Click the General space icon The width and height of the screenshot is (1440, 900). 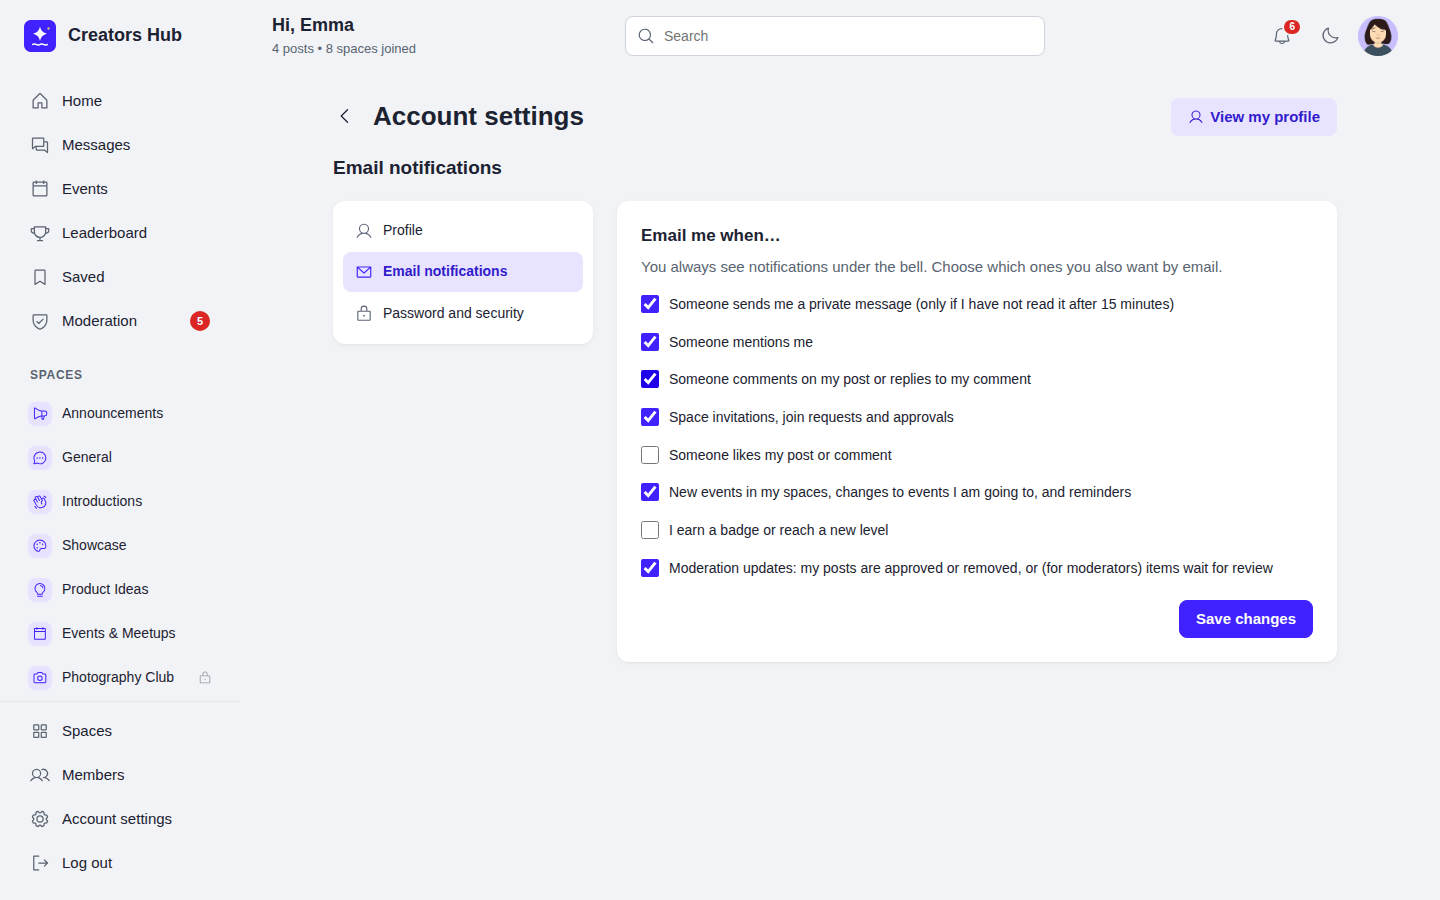click(x=40, y=457)
